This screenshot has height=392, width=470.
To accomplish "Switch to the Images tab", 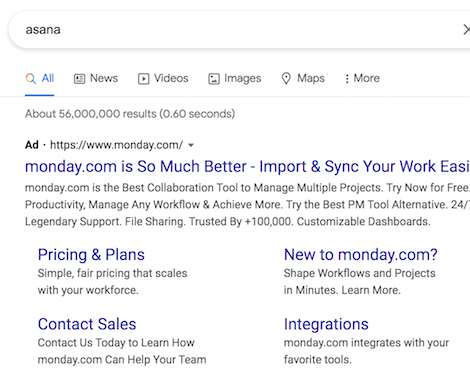I will click(235, 79).
